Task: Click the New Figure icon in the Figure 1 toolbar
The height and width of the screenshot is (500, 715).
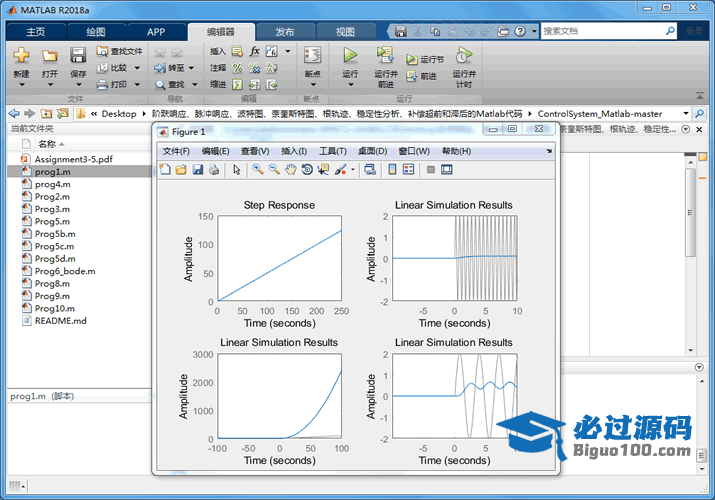Action: 165,170
